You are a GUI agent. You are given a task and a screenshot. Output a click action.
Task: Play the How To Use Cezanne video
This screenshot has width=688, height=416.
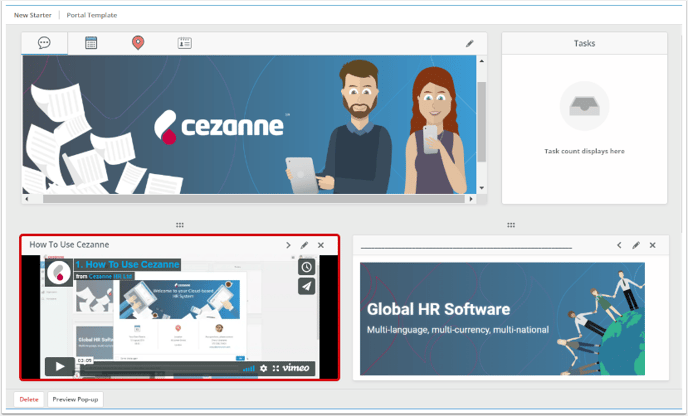[x=60, y=366]
